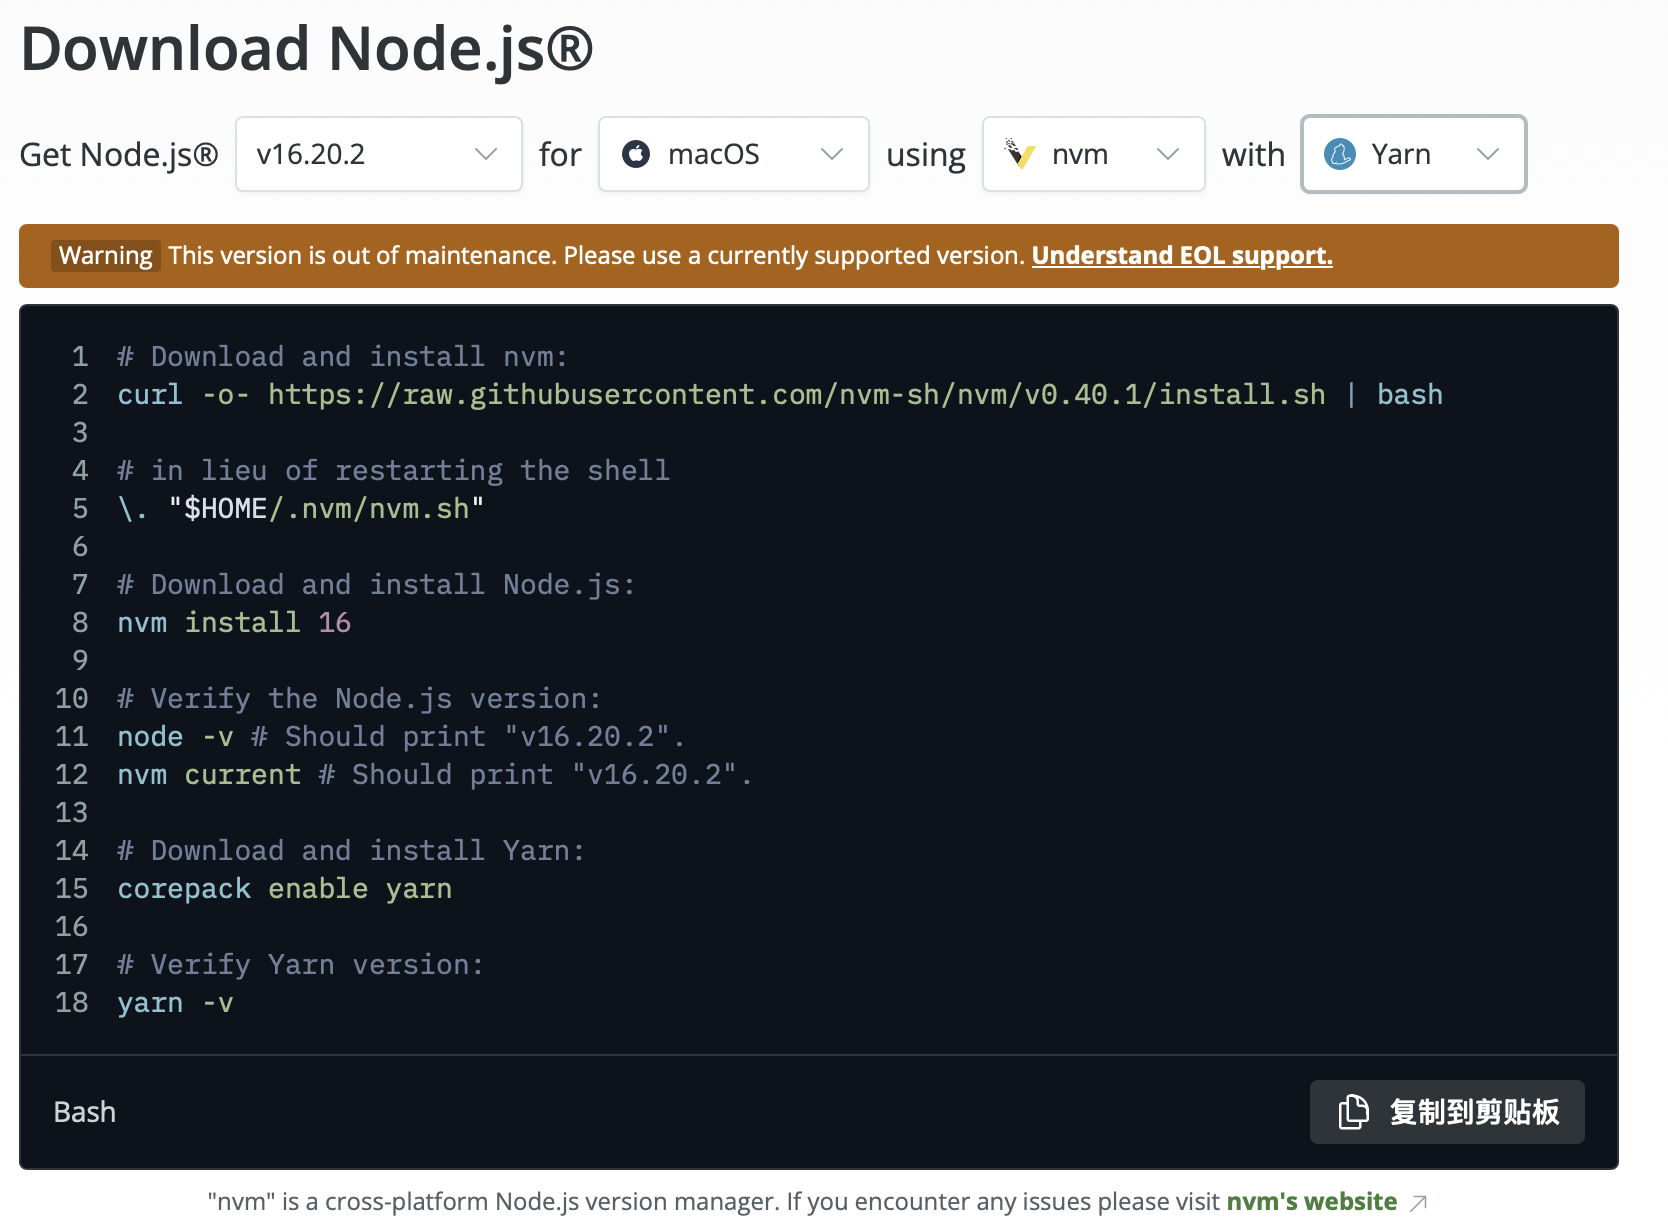This screenshot has width=1668, height=1228.
Task: Click the curl install command on line 2
Action: point(780,395)
